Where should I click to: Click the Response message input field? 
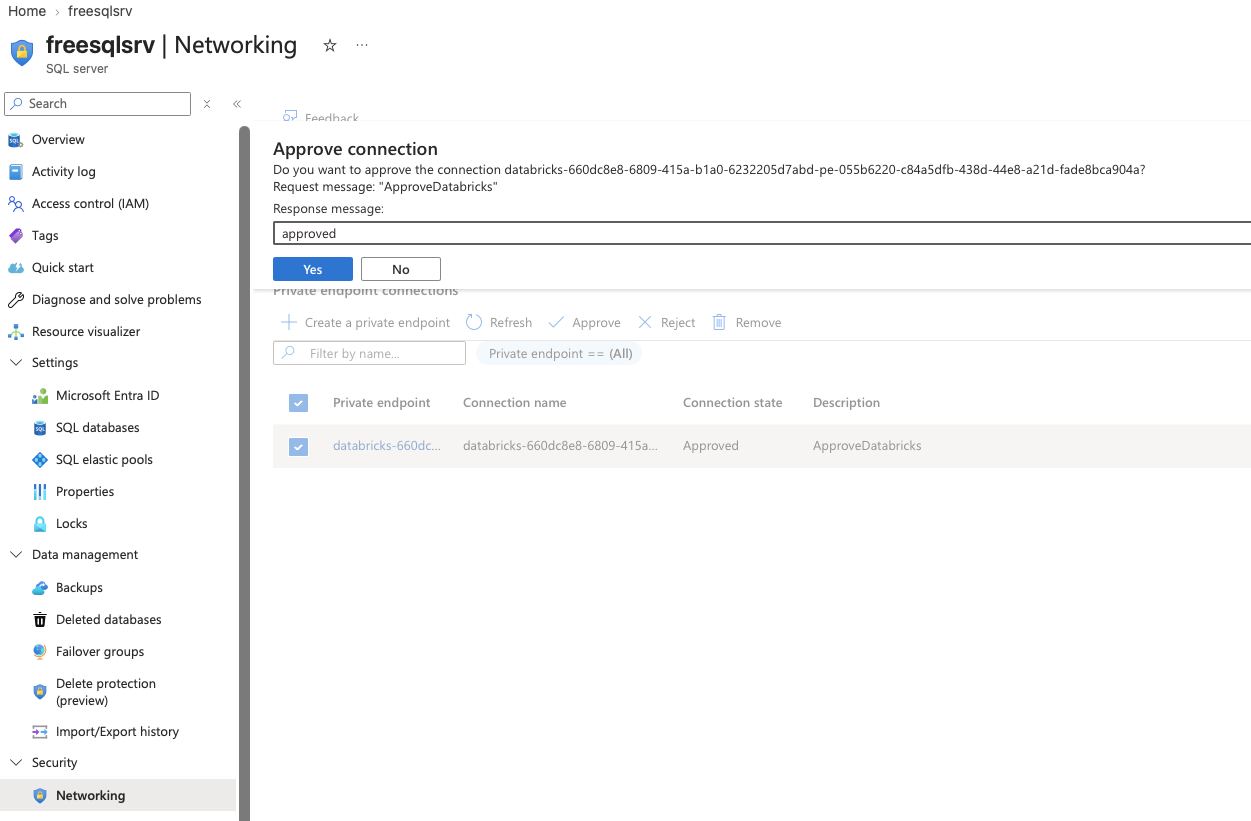point(761,233)
